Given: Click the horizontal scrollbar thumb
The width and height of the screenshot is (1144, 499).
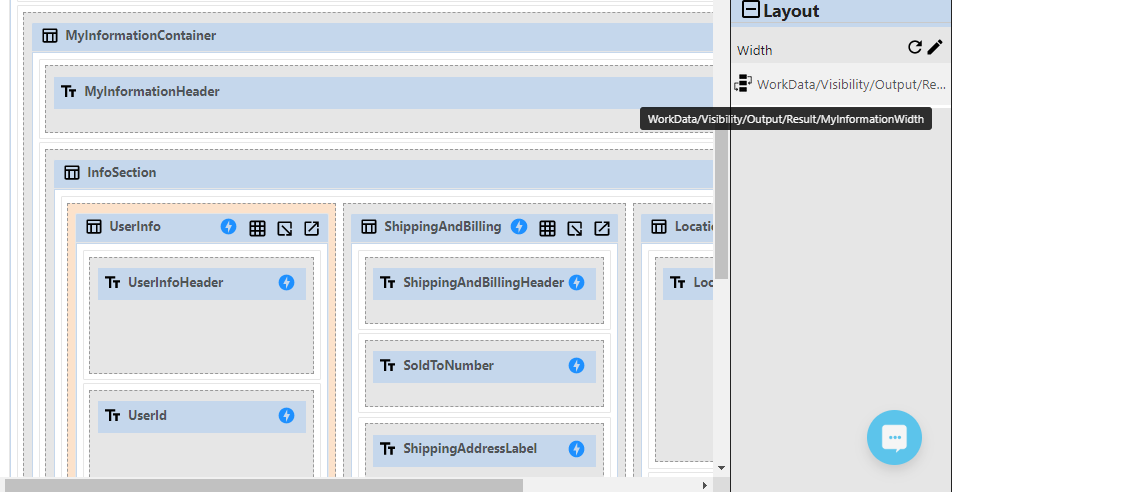Looking at the screenshot, I should (264, 485).
